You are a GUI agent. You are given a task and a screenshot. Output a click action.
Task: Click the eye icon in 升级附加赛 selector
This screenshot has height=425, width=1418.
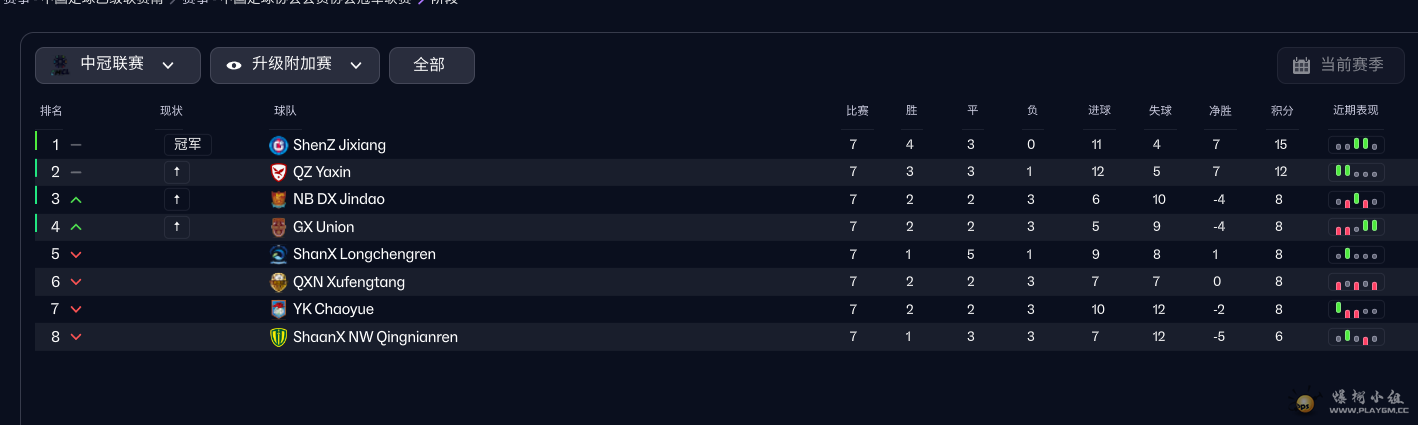(234, 65)
